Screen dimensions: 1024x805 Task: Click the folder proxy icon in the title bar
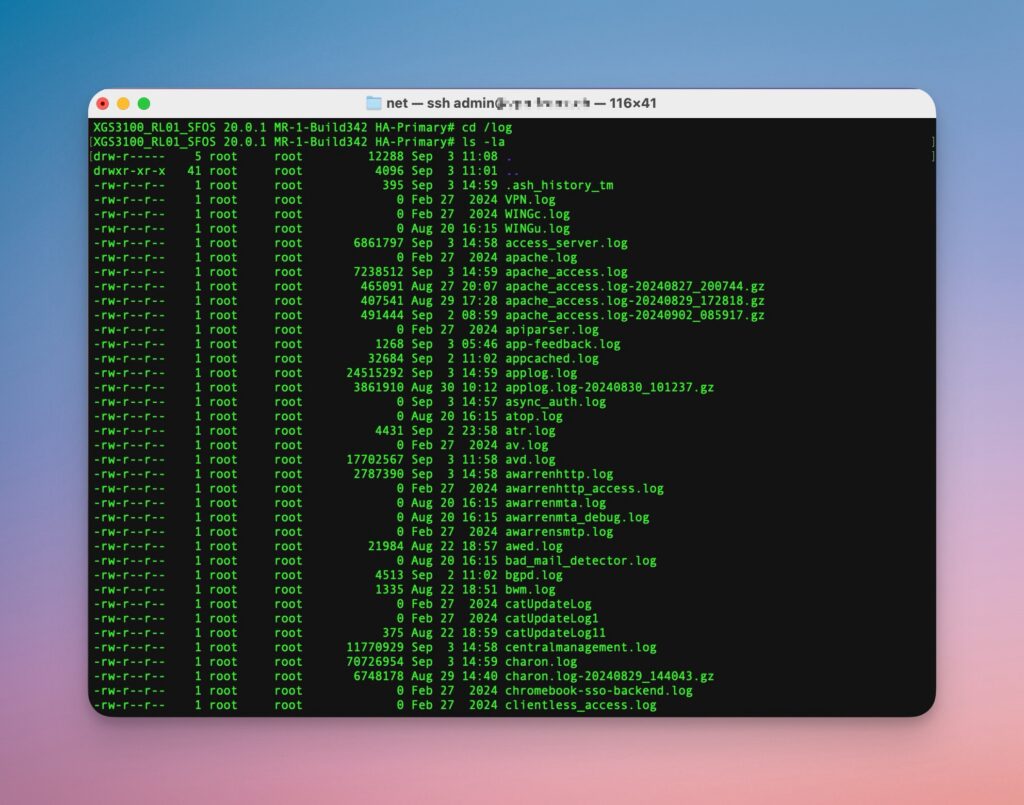point(375,102)
